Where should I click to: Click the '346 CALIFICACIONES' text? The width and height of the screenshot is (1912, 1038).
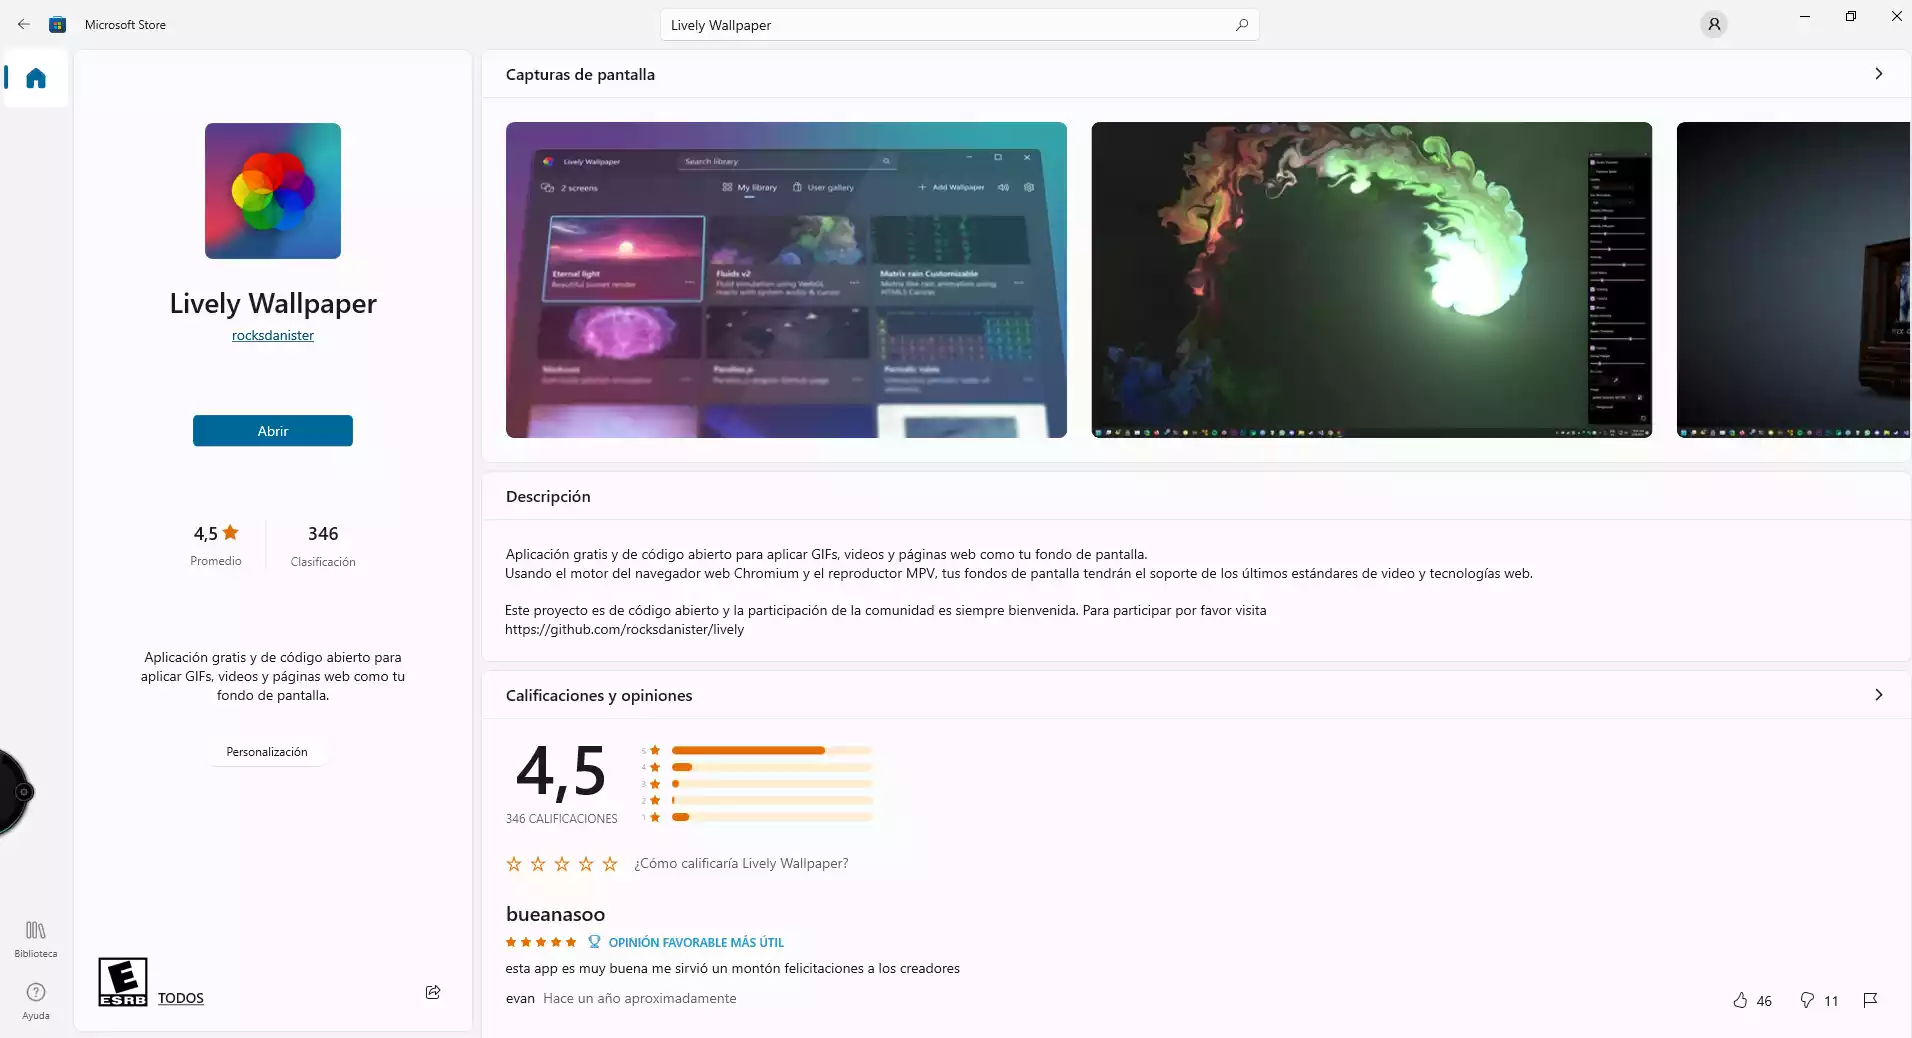click(x=562, y=819)
